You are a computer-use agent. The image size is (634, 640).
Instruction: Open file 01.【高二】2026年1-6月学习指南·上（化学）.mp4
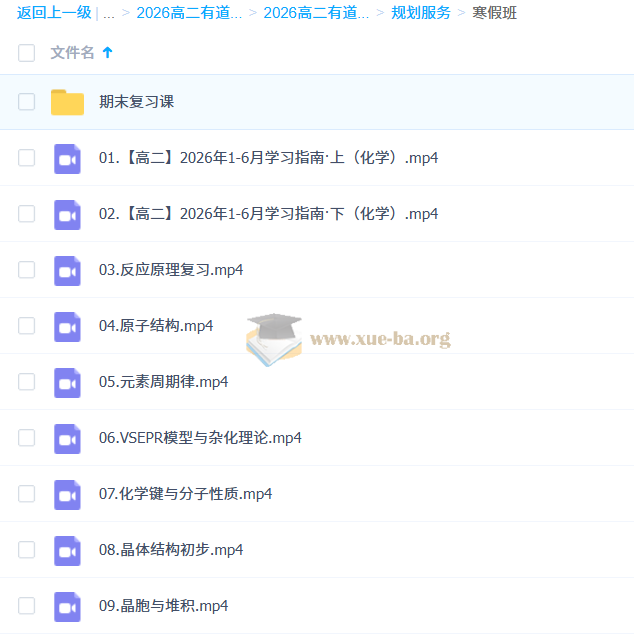(268, 158)
